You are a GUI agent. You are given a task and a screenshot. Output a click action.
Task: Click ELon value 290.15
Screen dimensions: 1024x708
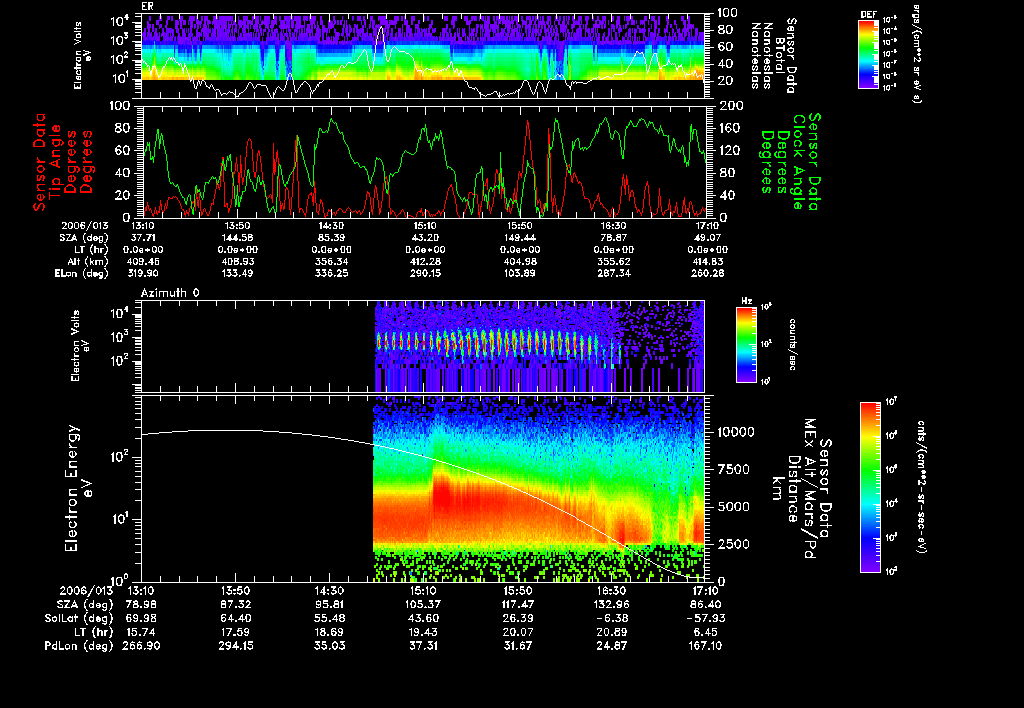(425, 273)
